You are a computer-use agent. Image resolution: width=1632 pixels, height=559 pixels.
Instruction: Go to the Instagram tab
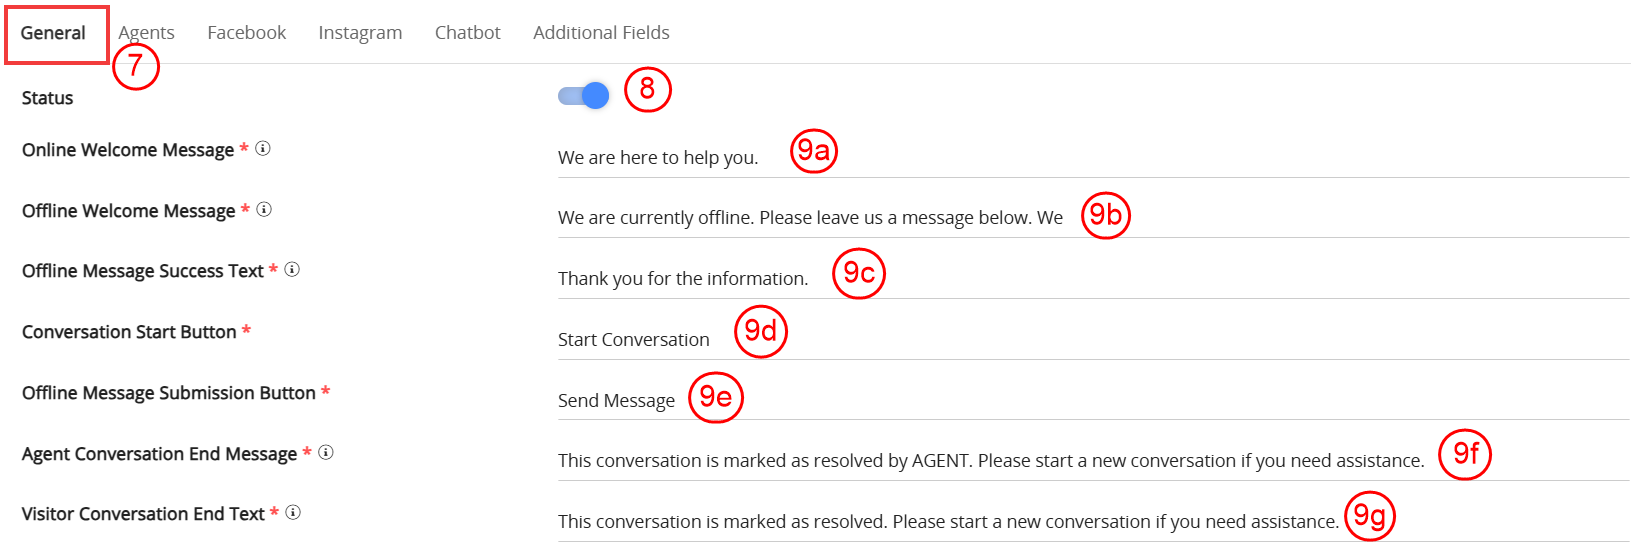coord(360,33)
